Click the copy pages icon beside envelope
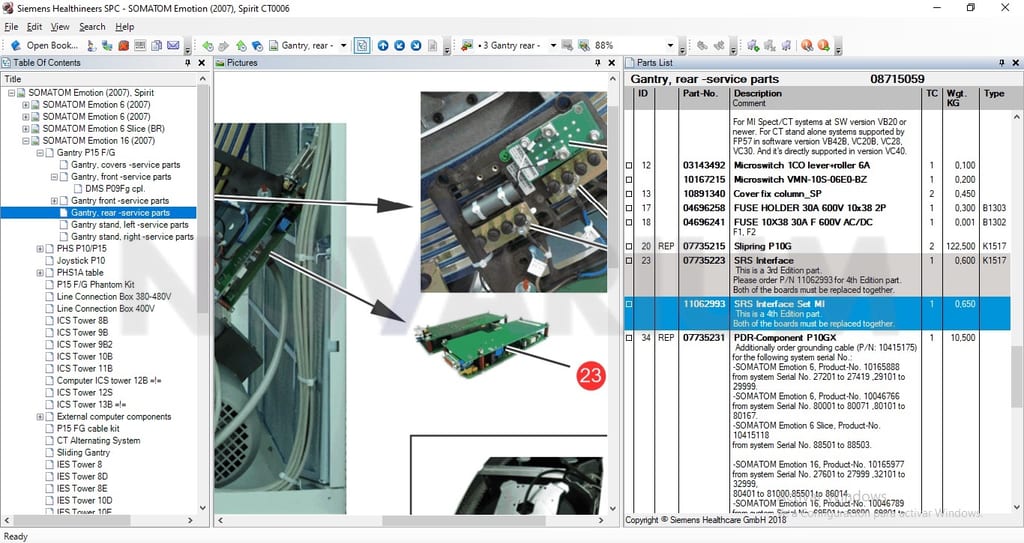The width and height of the screenshot is (1024, 543). tap(157, 45)
